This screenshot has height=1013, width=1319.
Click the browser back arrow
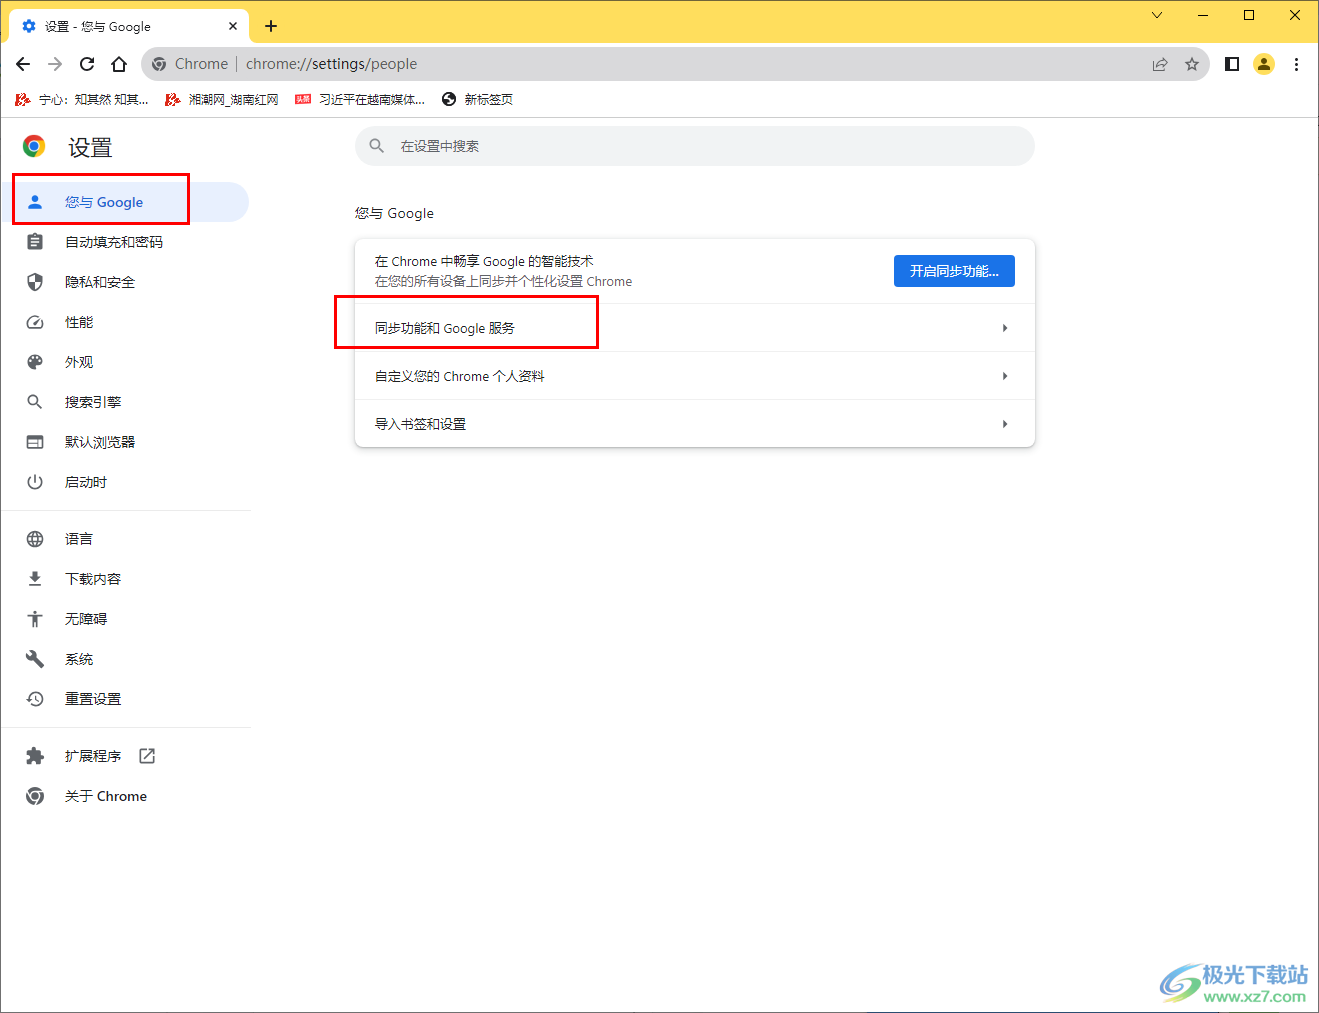click(x=23, y=64)
